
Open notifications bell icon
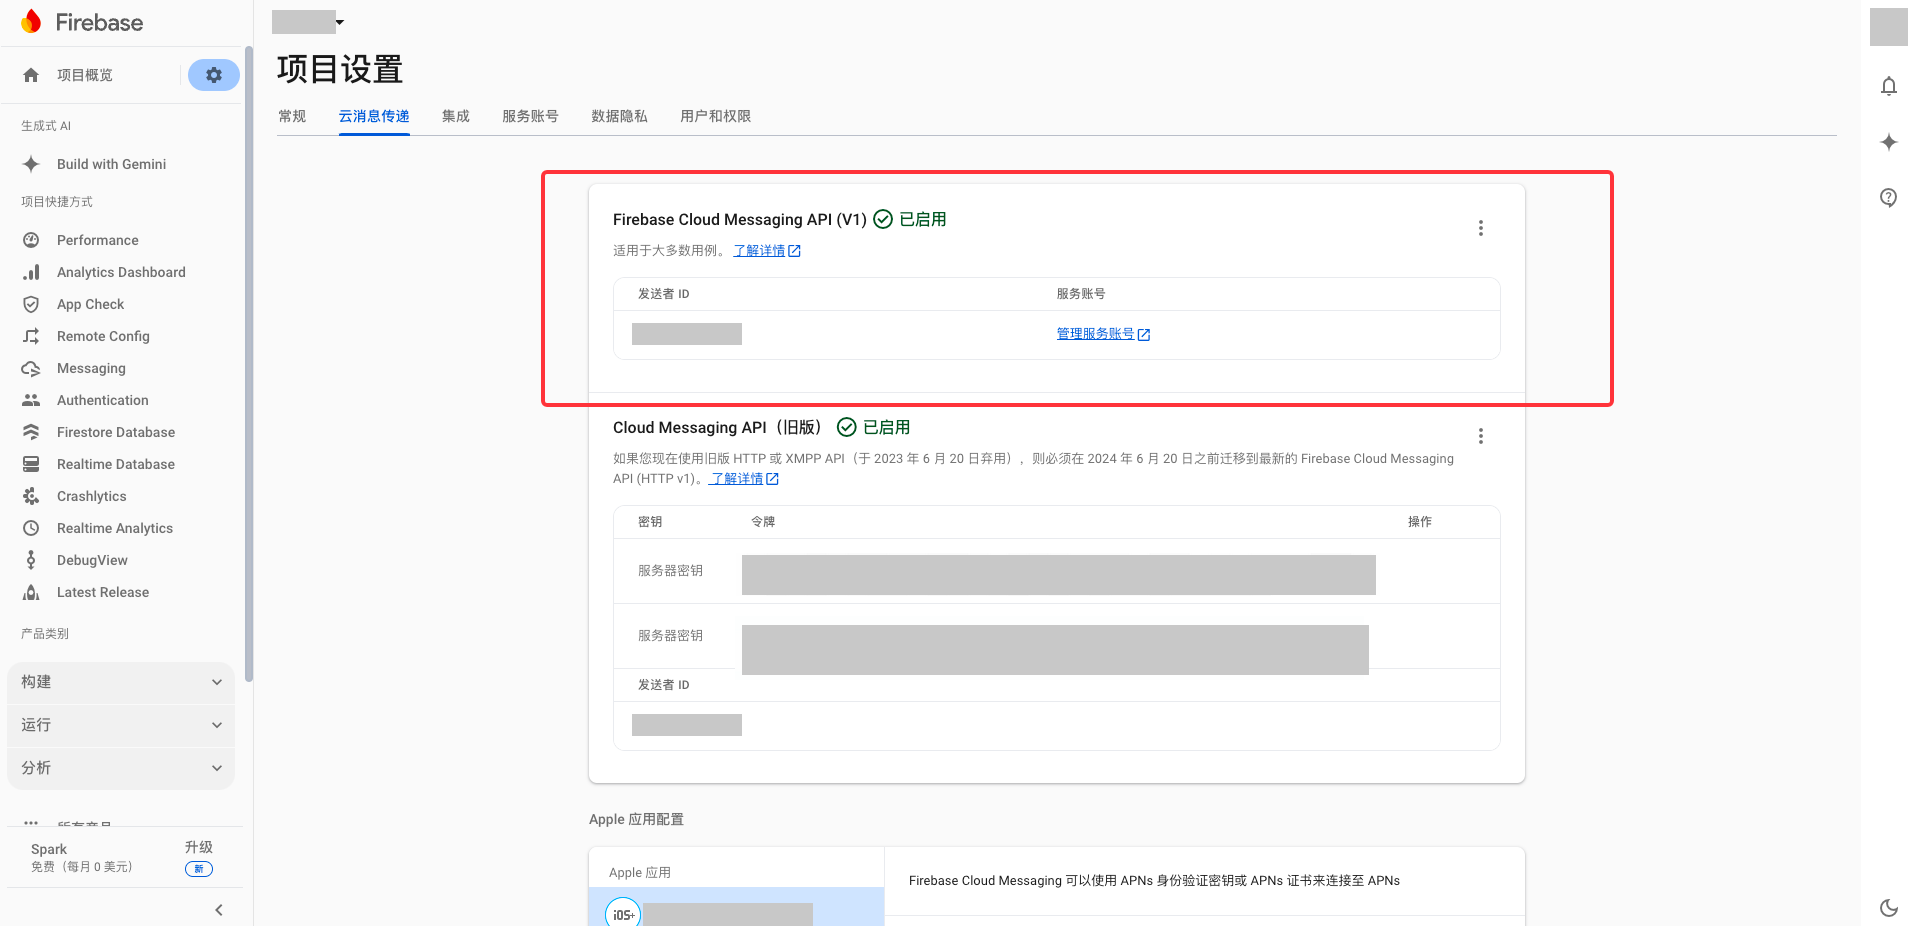coord(1889,86)
